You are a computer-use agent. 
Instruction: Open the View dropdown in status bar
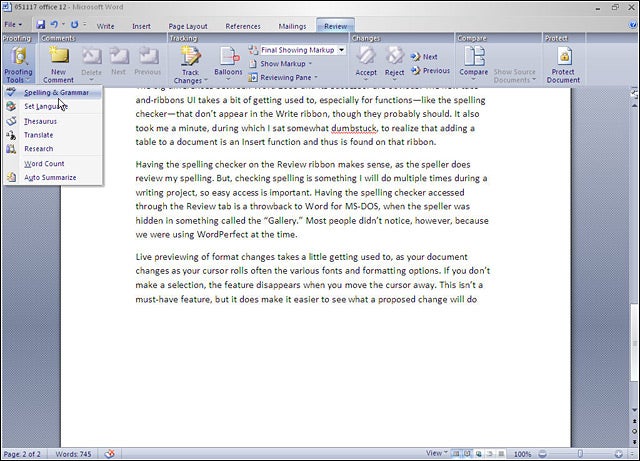[x=436, y=453]
